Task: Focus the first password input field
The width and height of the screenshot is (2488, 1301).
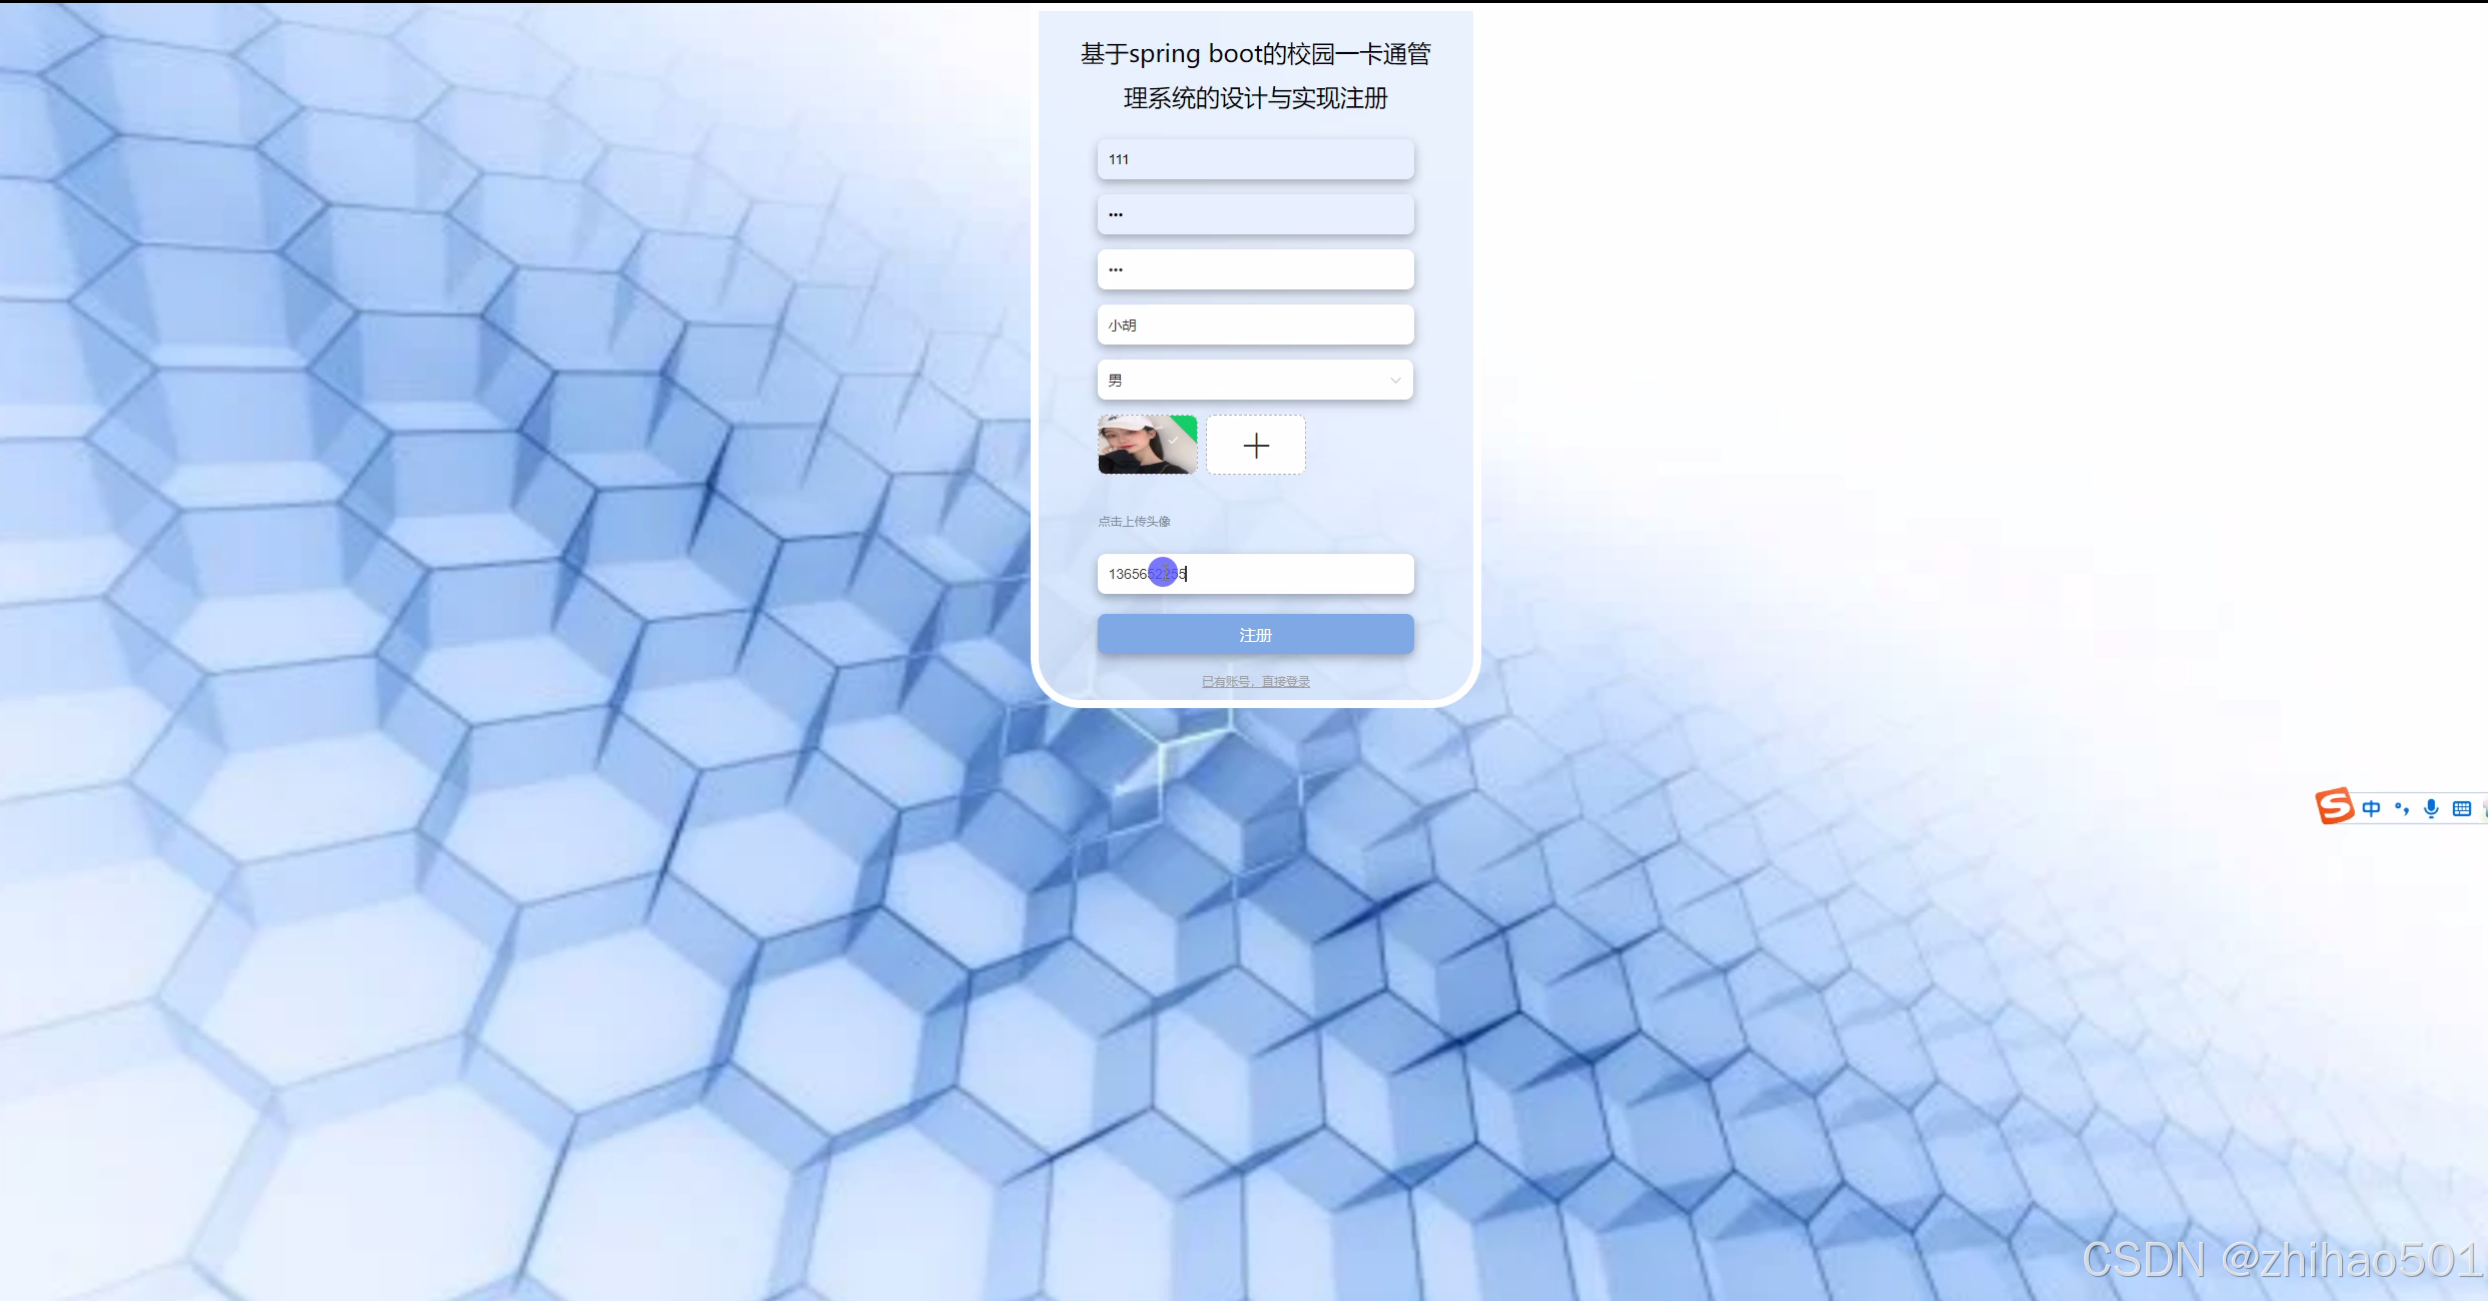Action: [x=1255, y=214]
